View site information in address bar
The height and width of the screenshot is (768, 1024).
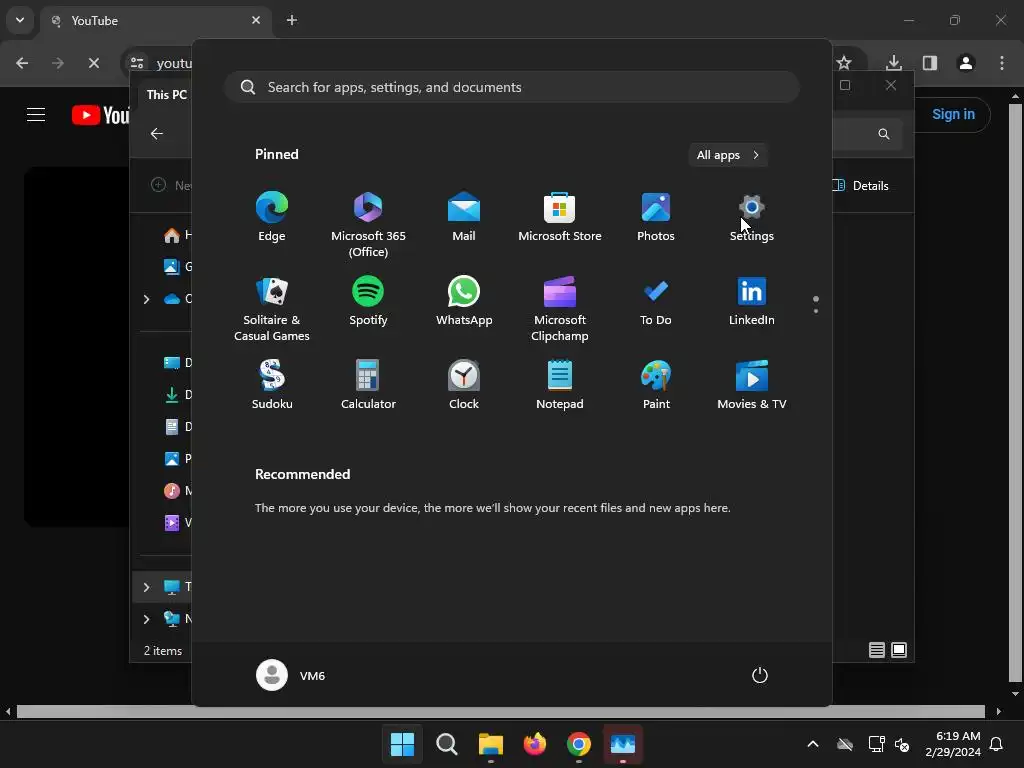tap(137, 63)
